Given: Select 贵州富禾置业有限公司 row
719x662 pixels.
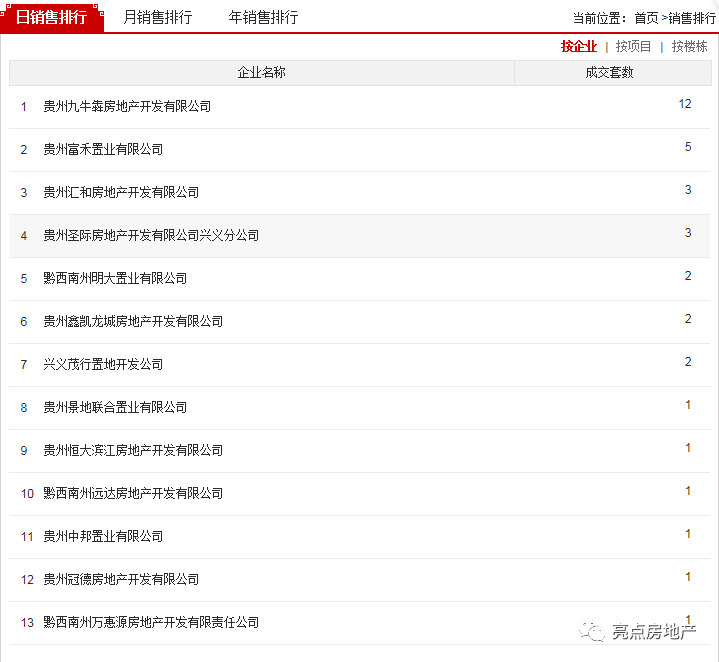Looking at the screenshot, I should click(x=360, y=150).
